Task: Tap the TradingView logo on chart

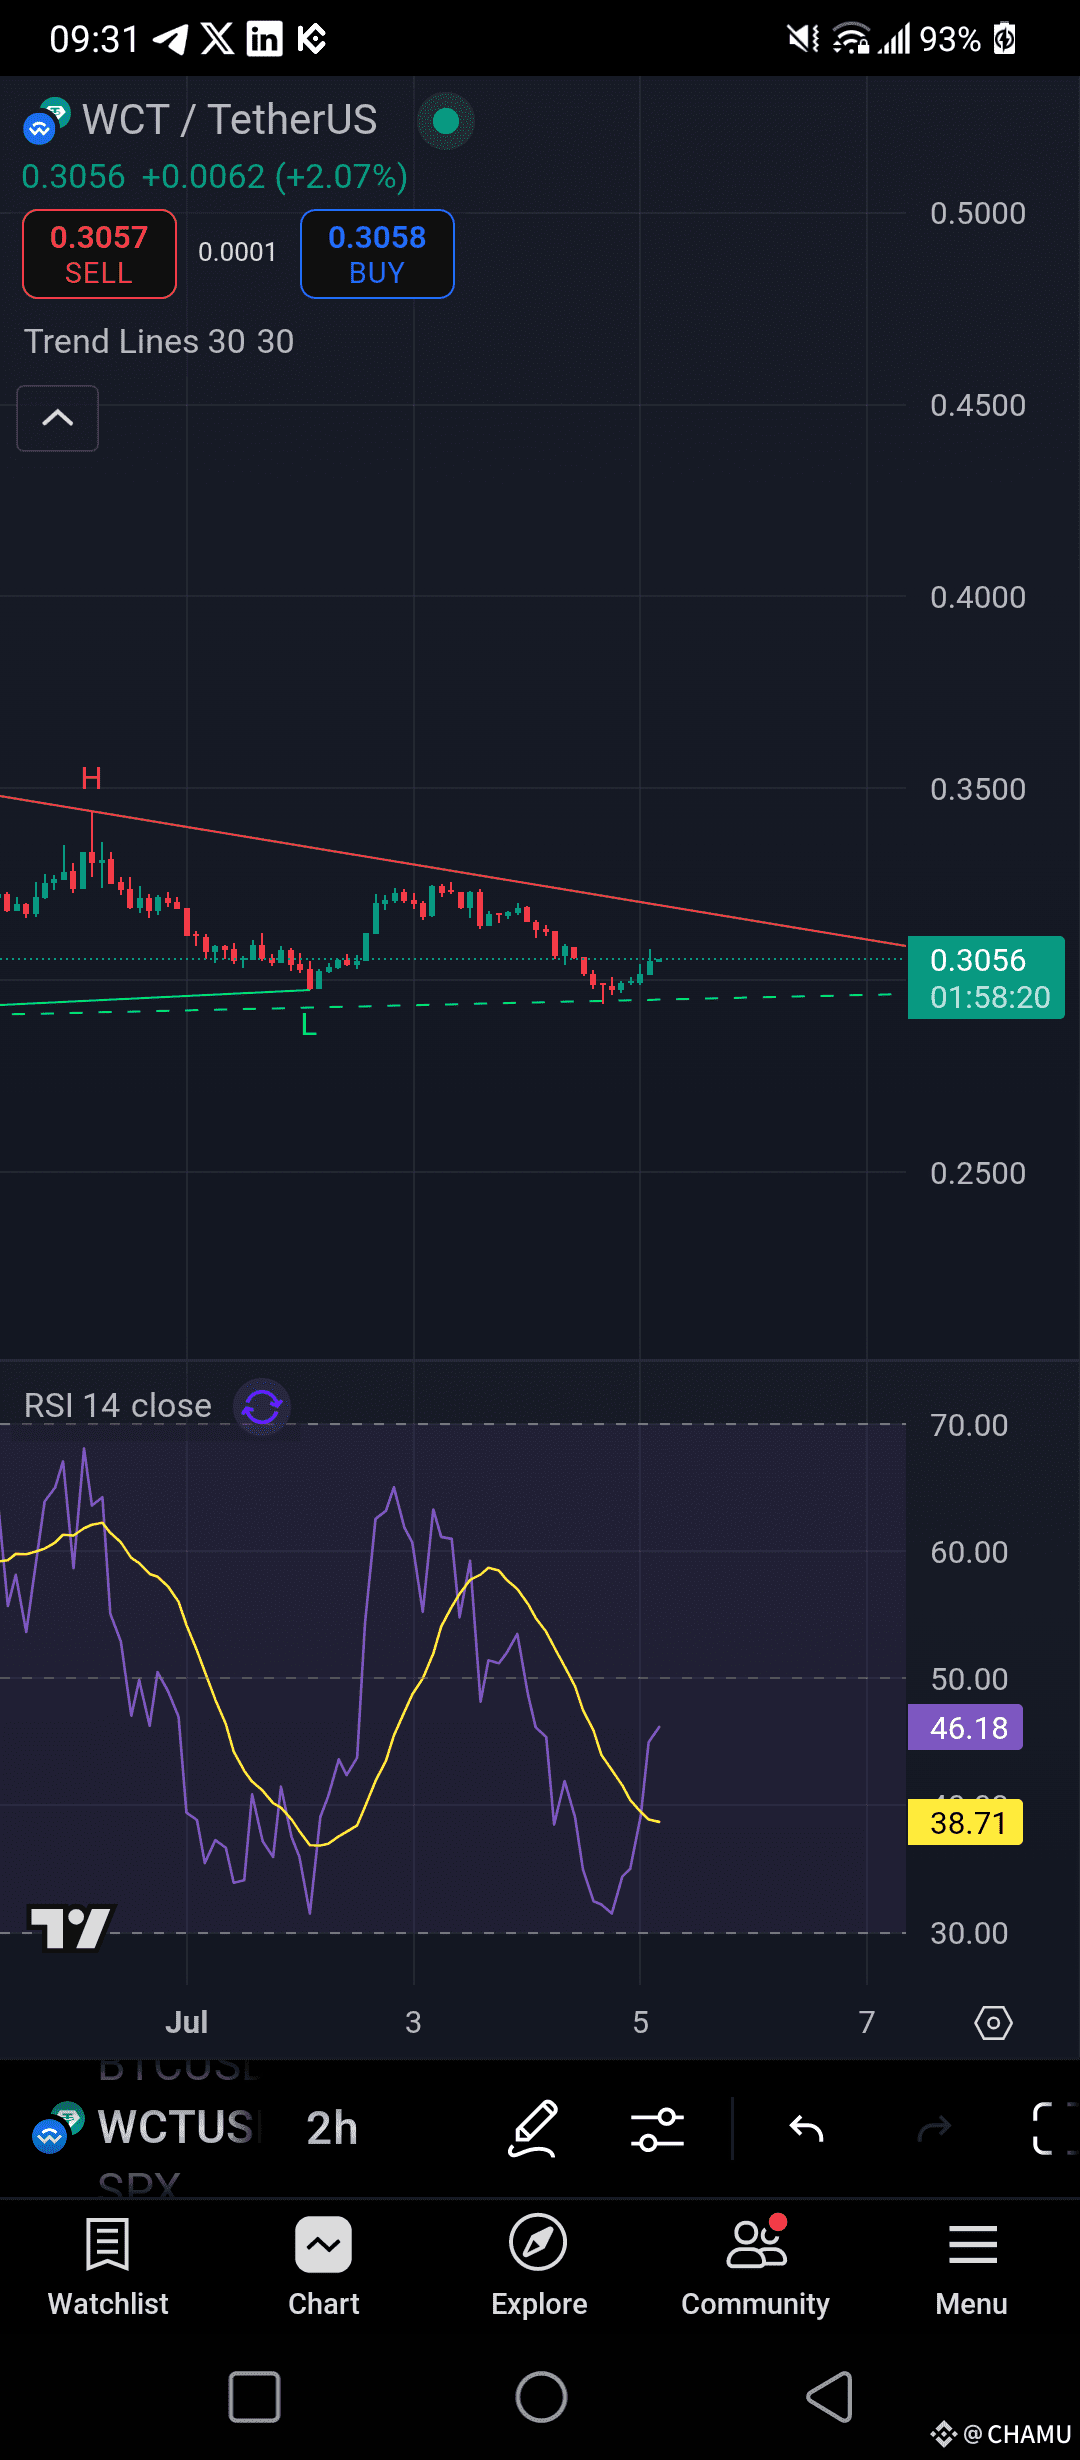Action: coord(70,1928)
